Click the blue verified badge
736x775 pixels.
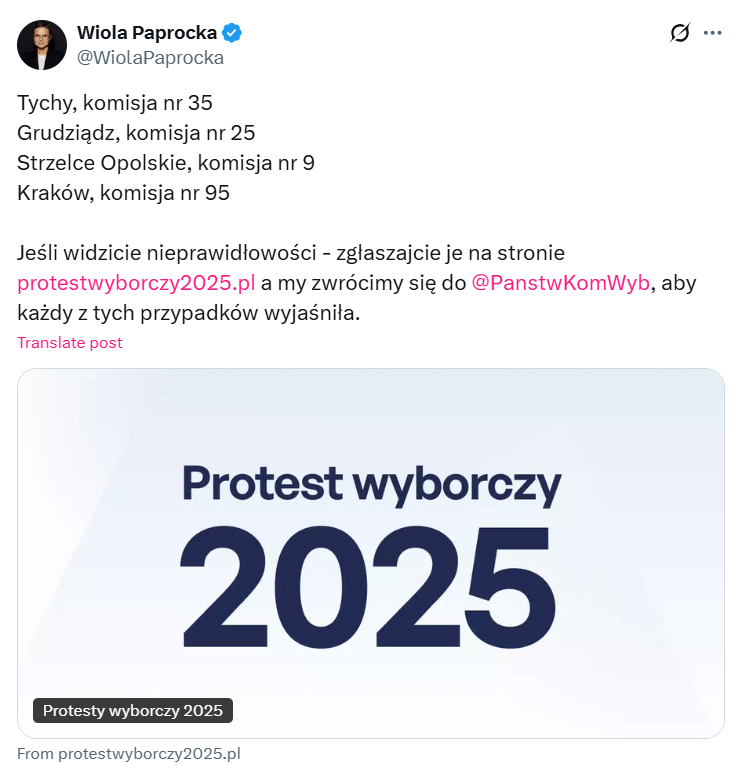coord(232,33)
